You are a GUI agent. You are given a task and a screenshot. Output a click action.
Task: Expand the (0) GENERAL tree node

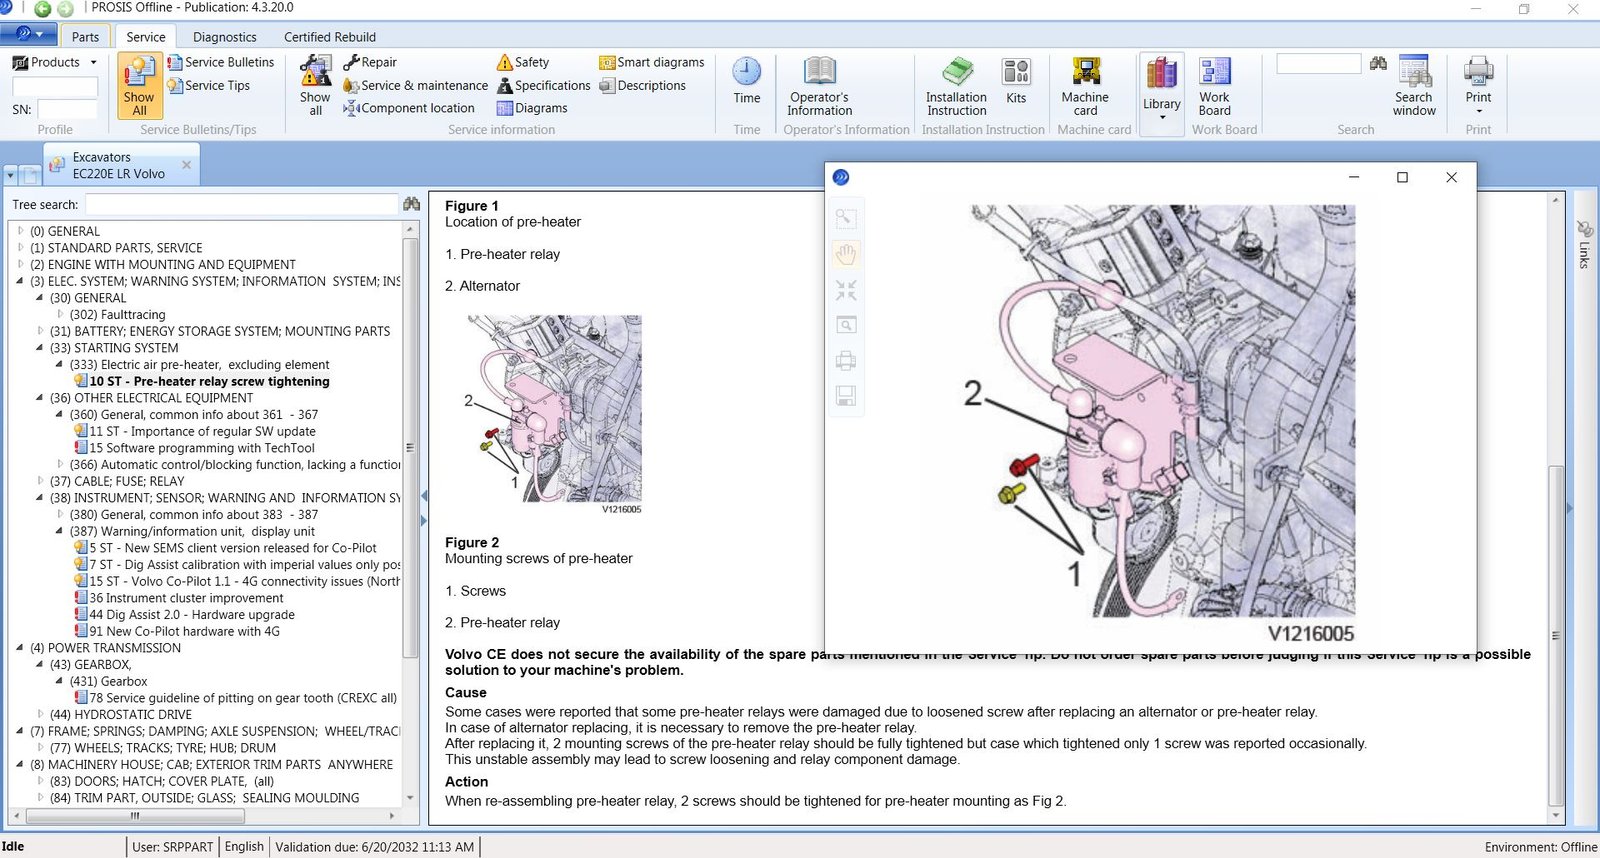[x=20, y=231]
